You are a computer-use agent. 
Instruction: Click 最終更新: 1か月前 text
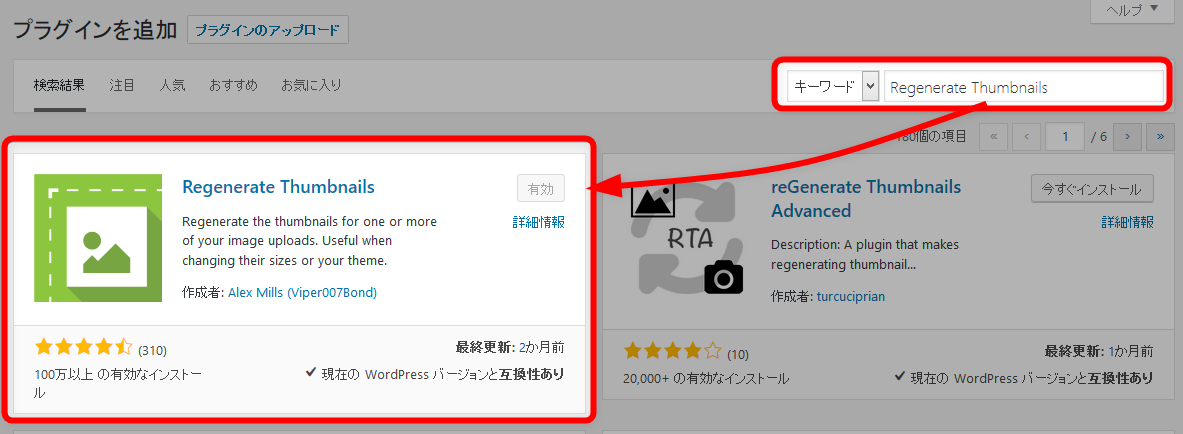[1098, 351]
